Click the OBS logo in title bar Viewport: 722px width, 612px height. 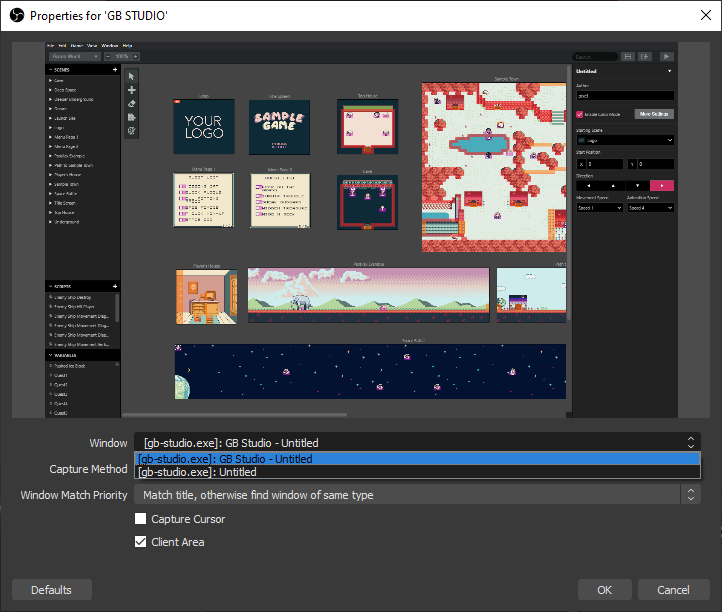click(x=15, y=16)
